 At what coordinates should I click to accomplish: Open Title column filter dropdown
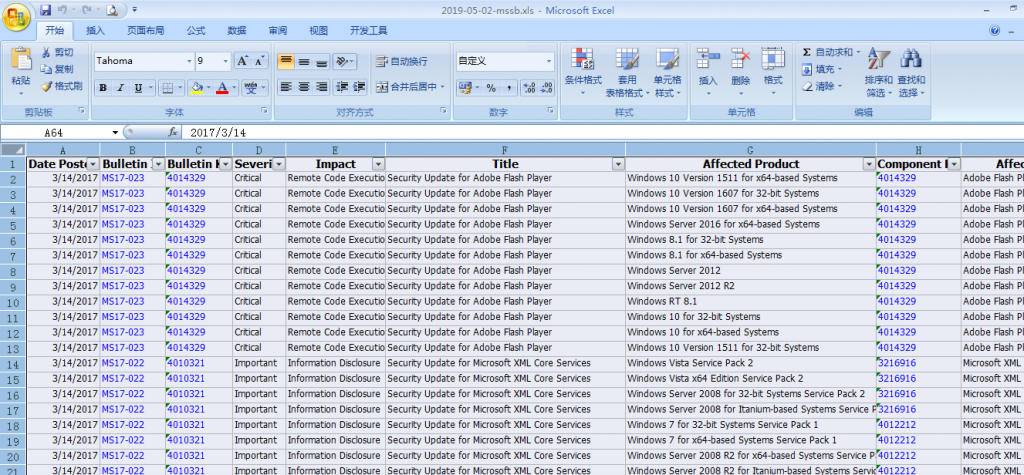pos(618,164)
